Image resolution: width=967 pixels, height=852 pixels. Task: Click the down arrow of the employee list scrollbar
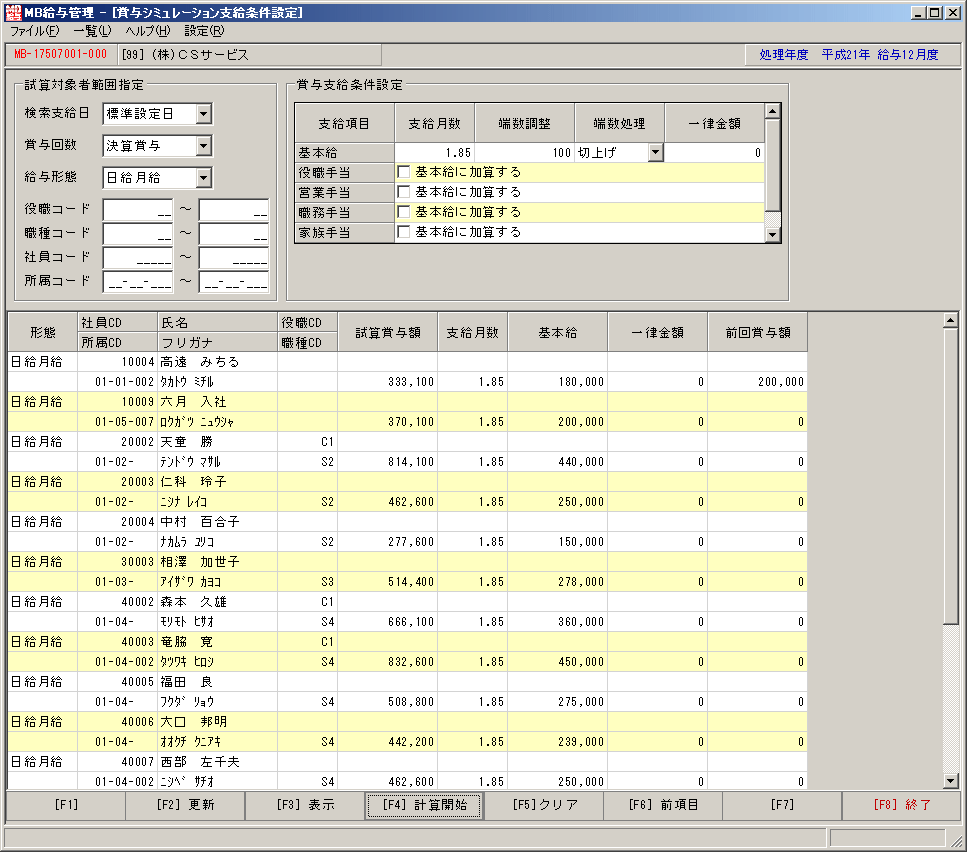pyautogui.click(x=950, y=780)
